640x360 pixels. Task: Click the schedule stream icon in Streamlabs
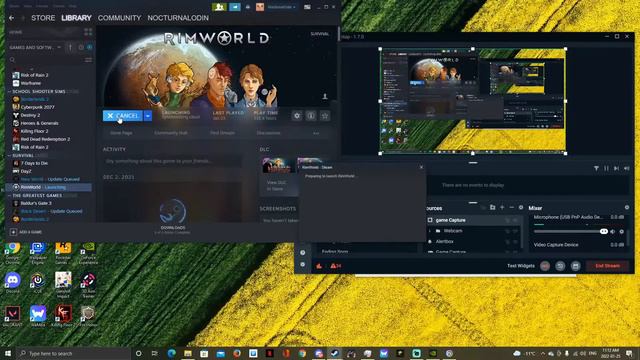click(x=576, y=266)
